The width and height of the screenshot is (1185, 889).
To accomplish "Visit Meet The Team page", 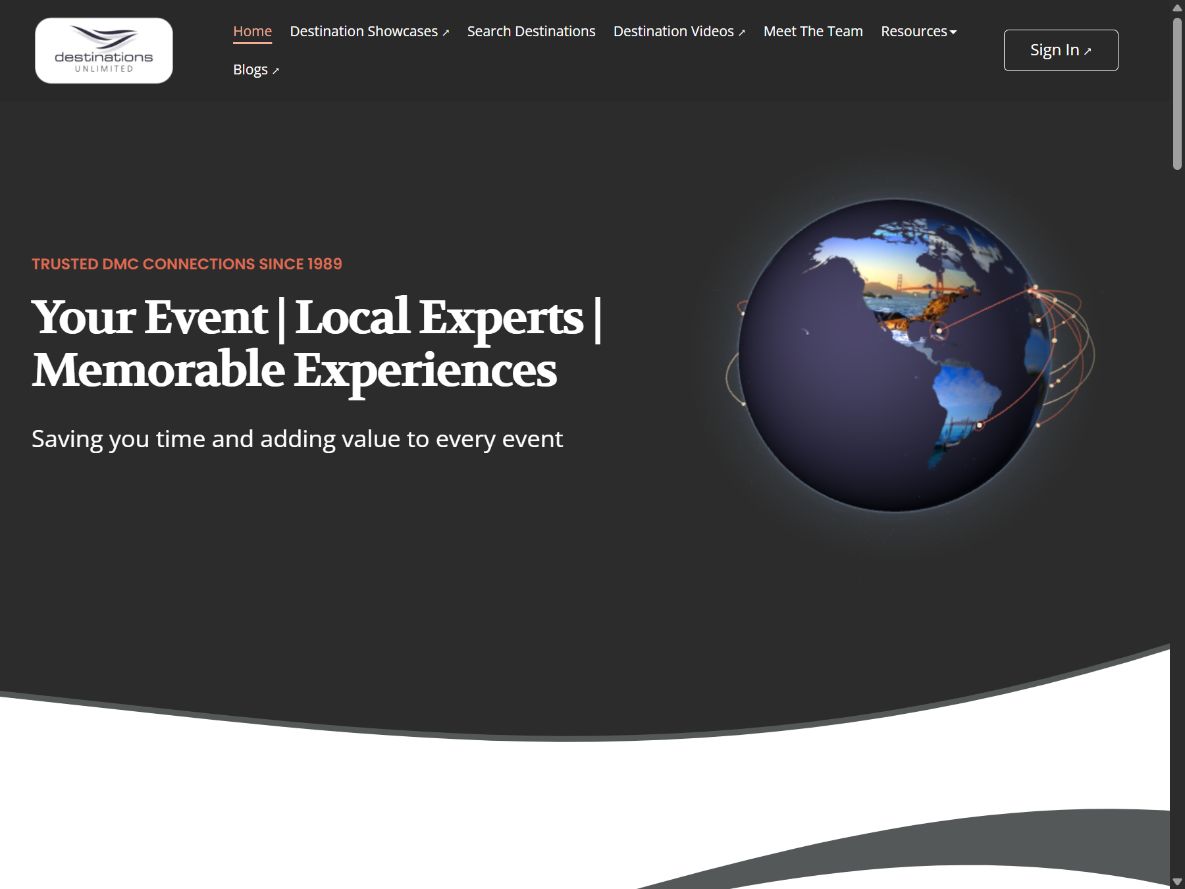I will 813,31.
